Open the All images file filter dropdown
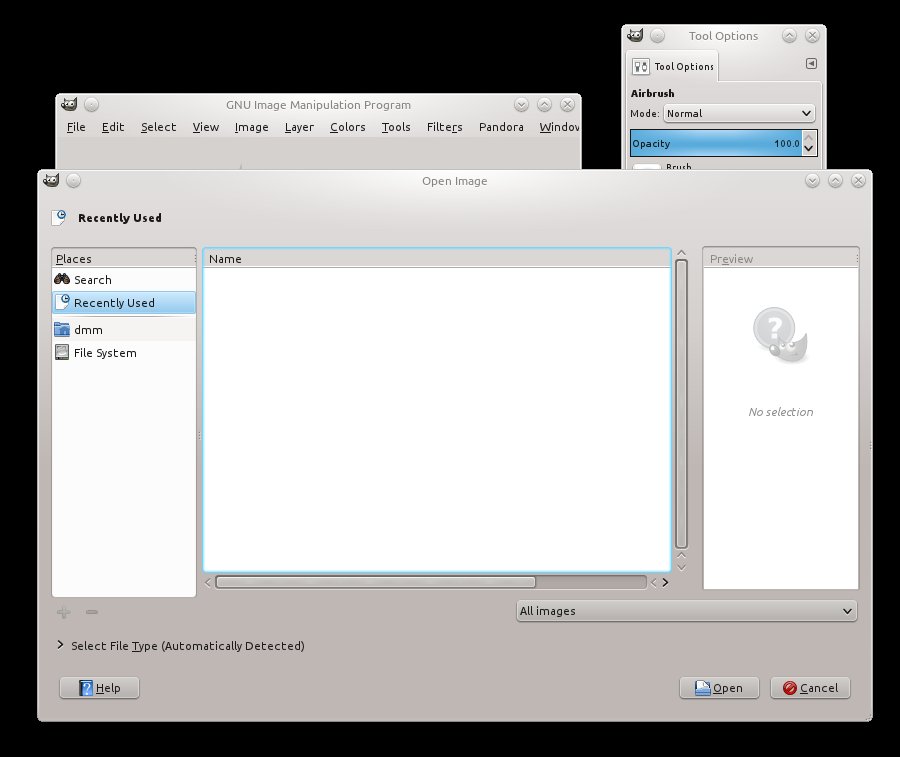The image size is (900, 757). pos(686,611)
